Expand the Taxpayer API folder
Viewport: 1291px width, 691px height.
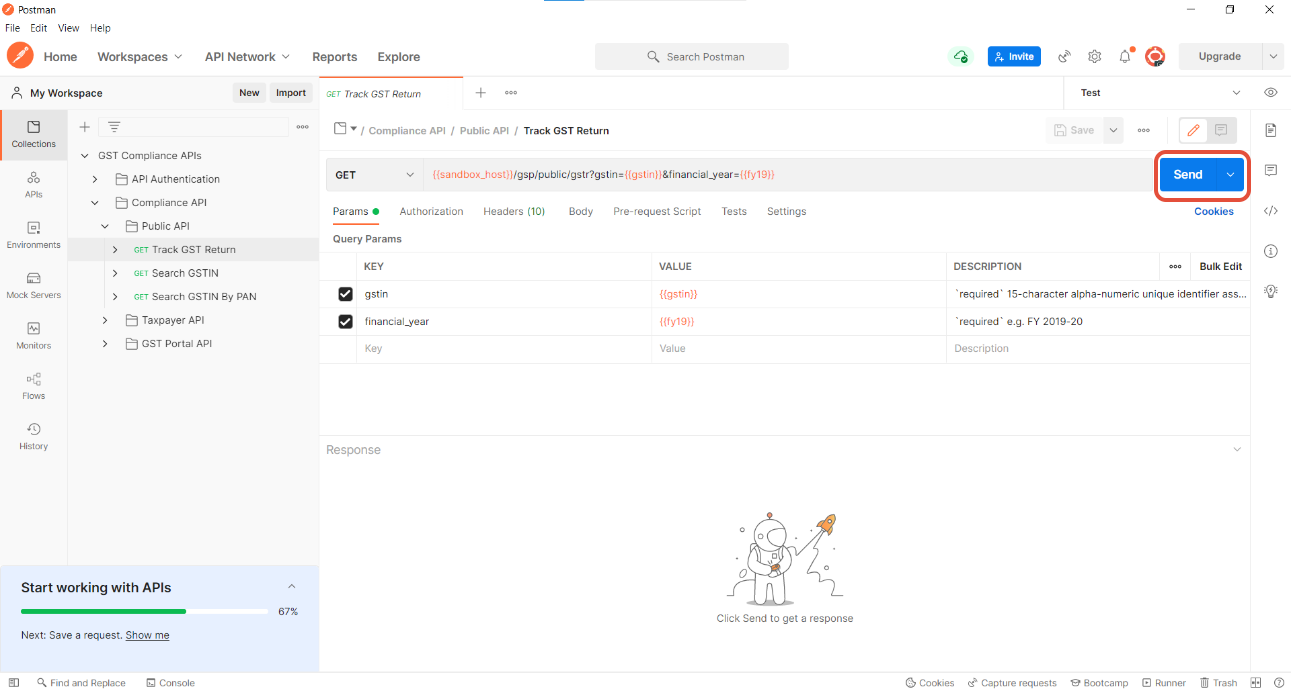tap(105, 320)
